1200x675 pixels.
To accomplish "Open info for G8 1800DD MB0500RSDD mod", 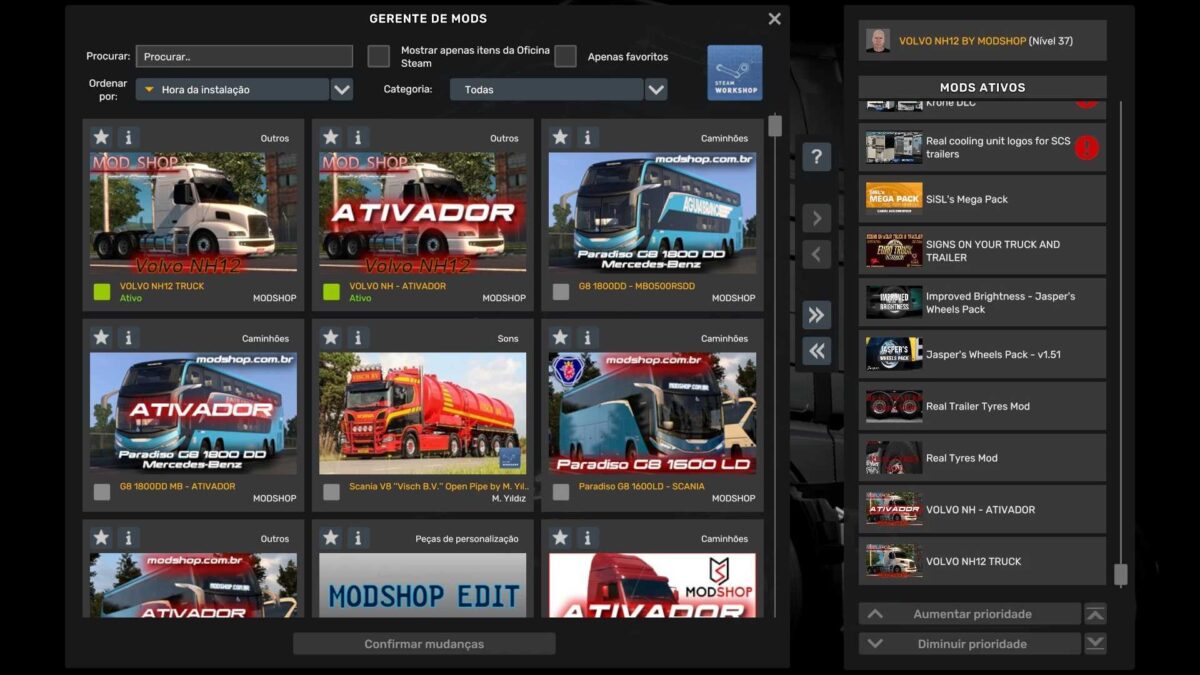I will 587,137.
